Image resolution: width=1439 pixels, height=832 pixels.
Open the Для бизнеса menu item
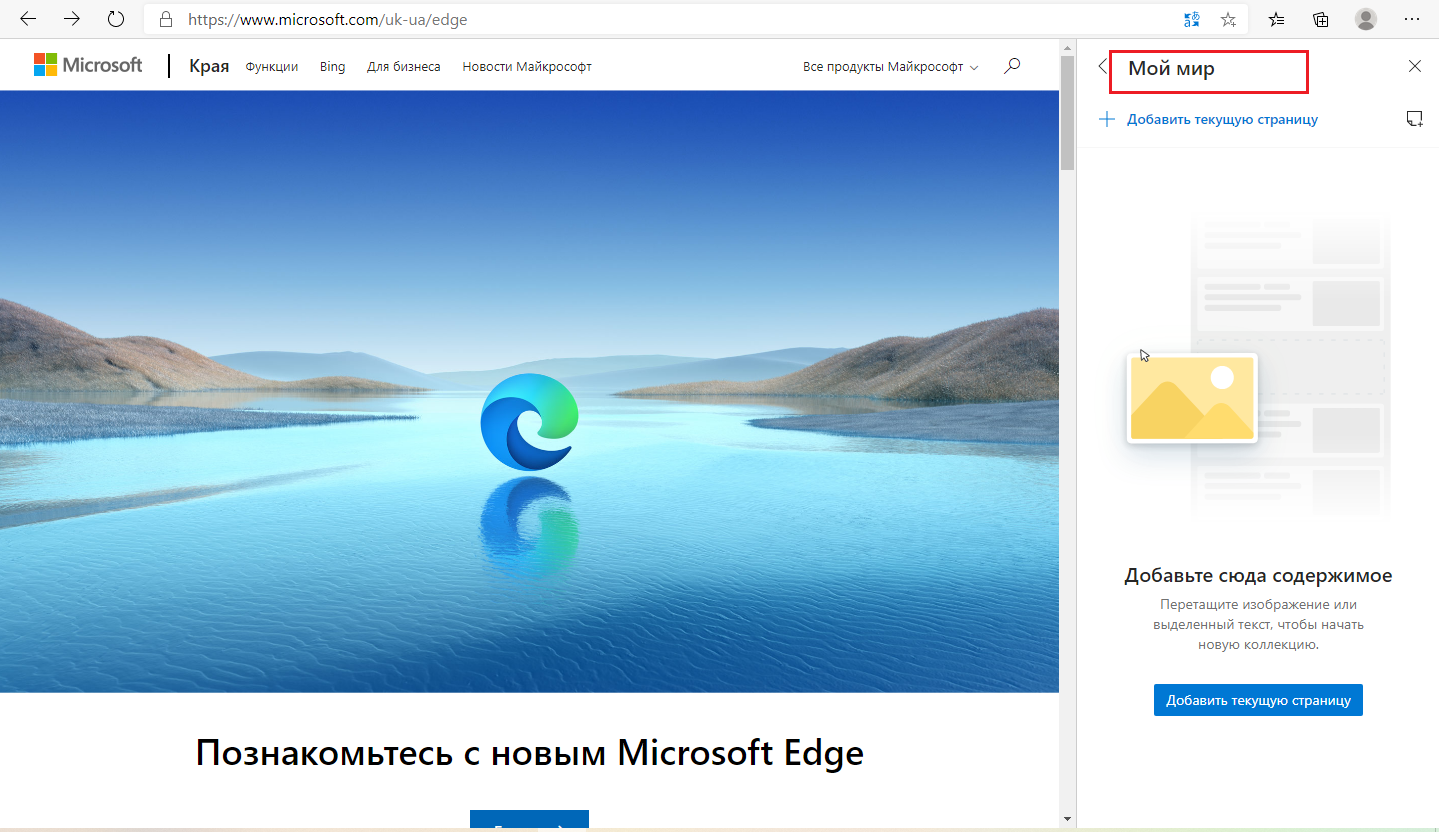[x=404, y=66]
